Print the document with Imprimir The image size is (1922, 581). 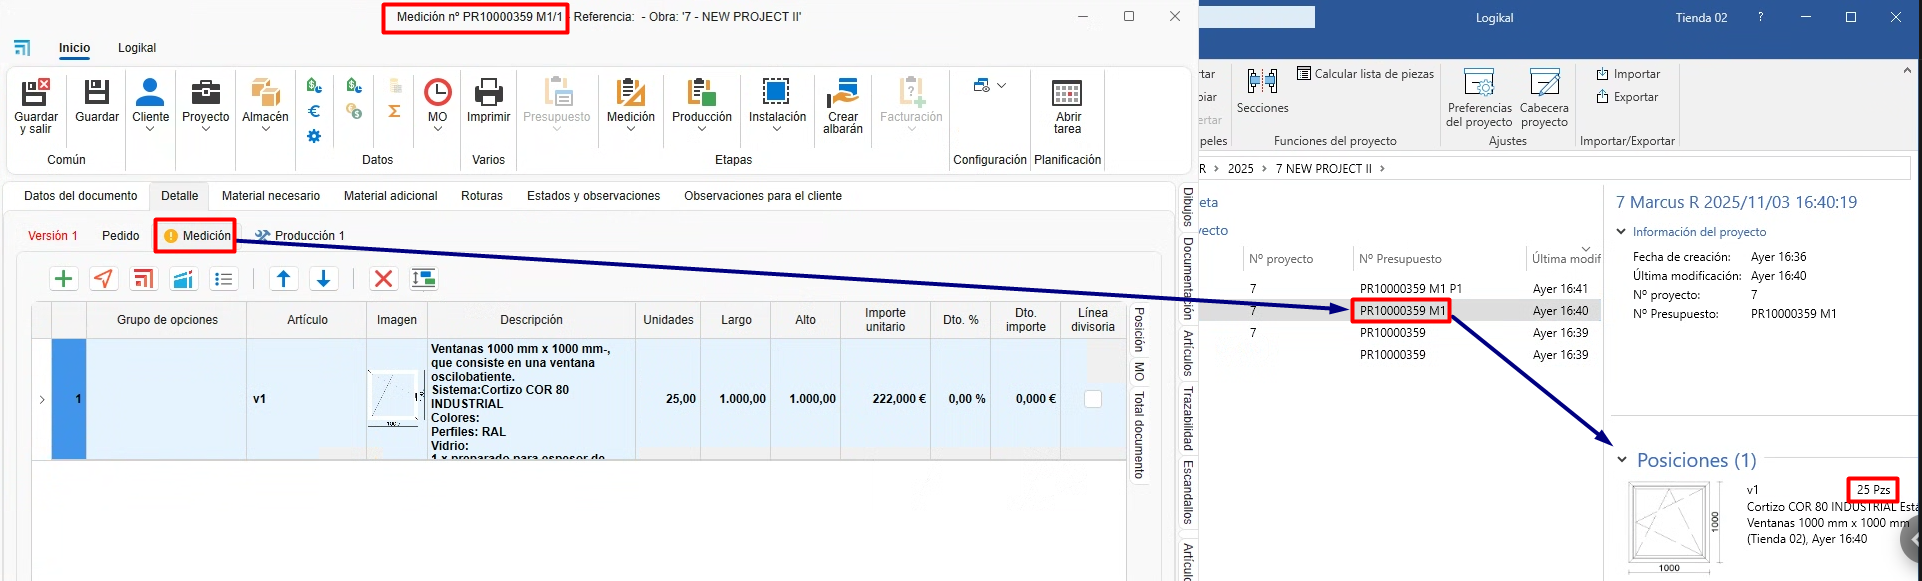[x=488, y=103]
